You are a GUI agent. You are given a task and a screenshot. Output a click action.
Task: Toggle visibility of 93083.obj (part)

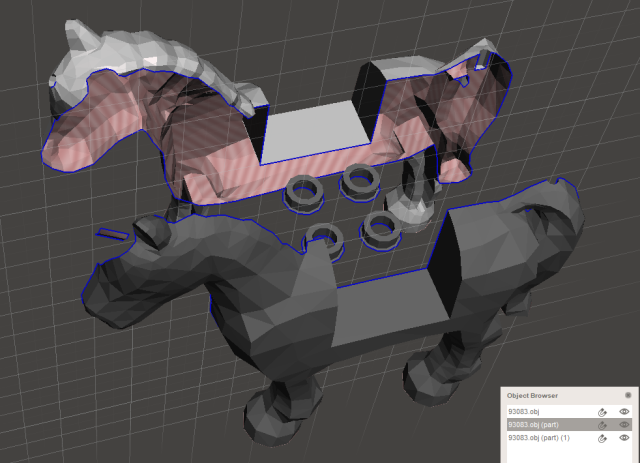(625, 425)
